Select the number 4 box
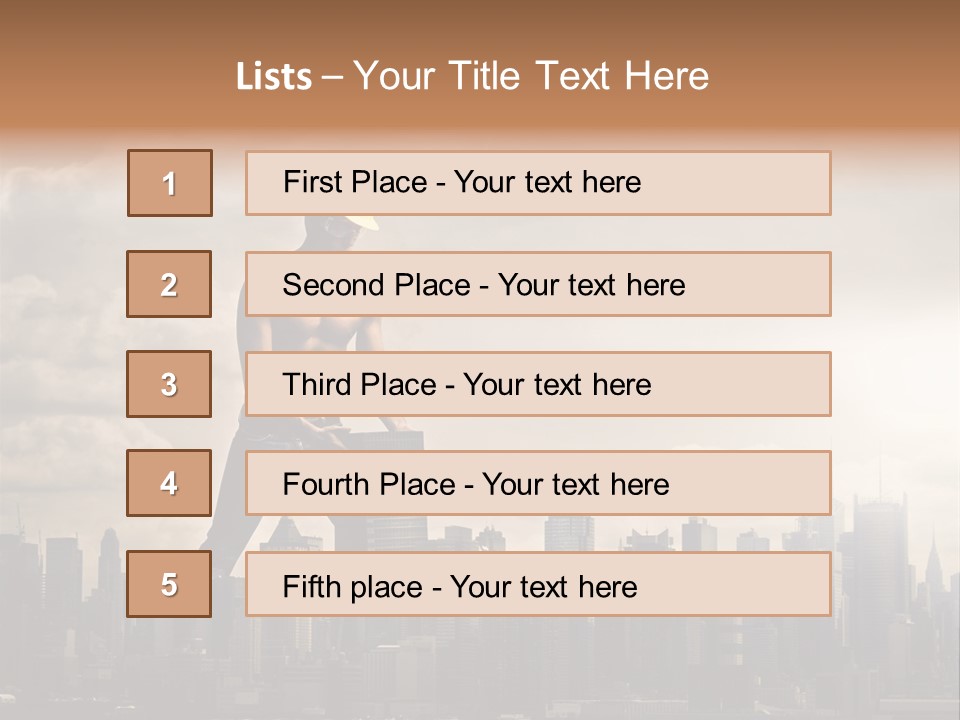The width and height of the screenshot is (960, 720). (169, 483)
